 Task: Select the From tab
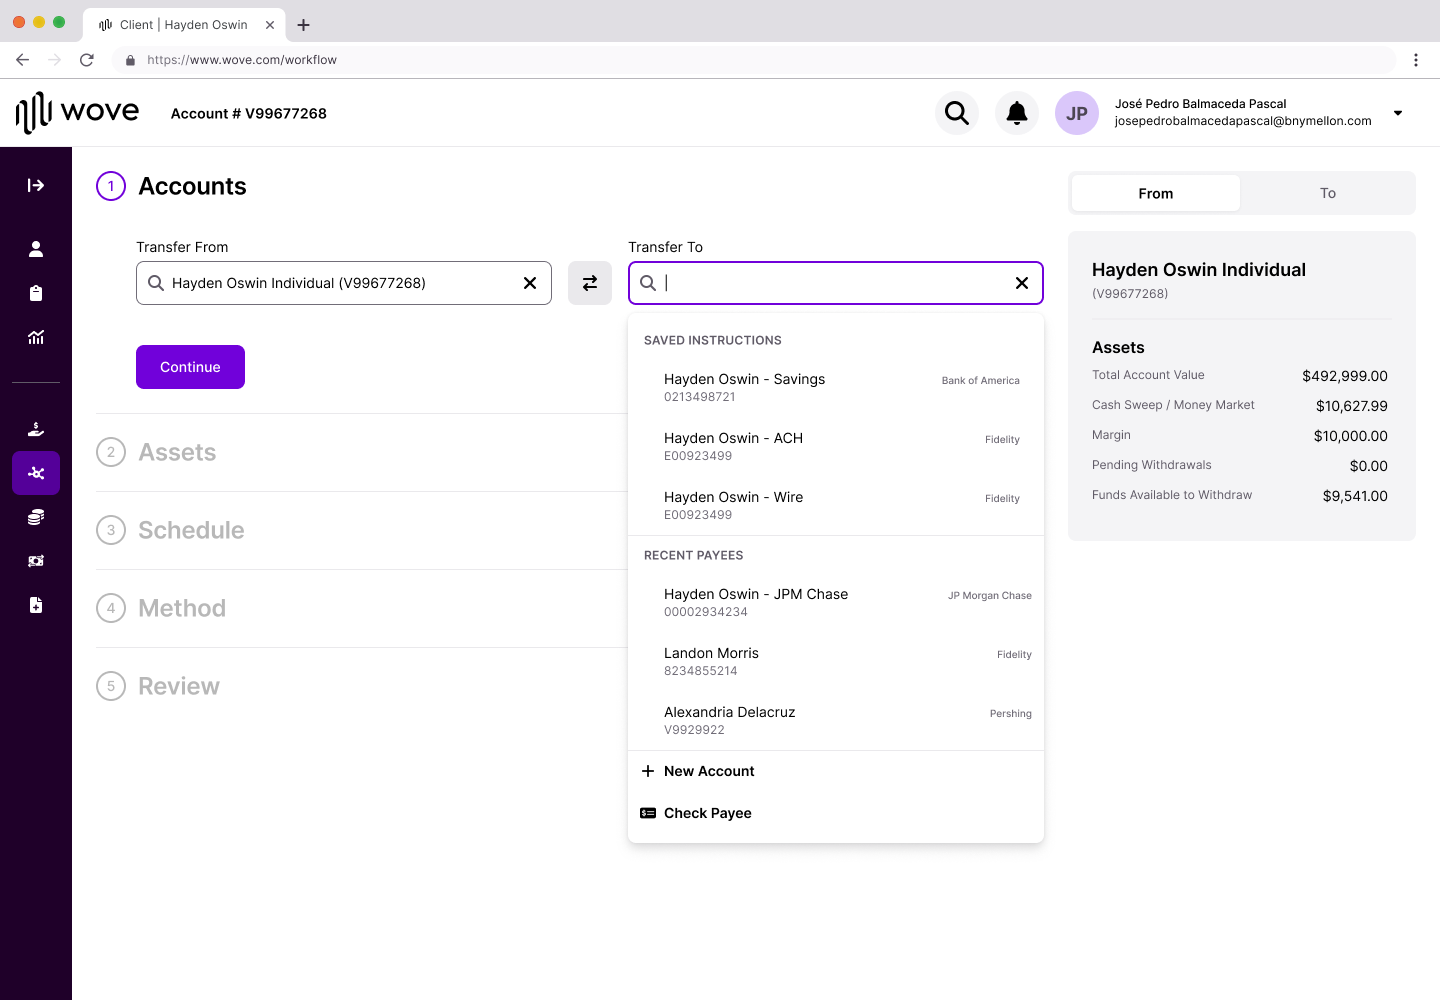point(1155,193)
